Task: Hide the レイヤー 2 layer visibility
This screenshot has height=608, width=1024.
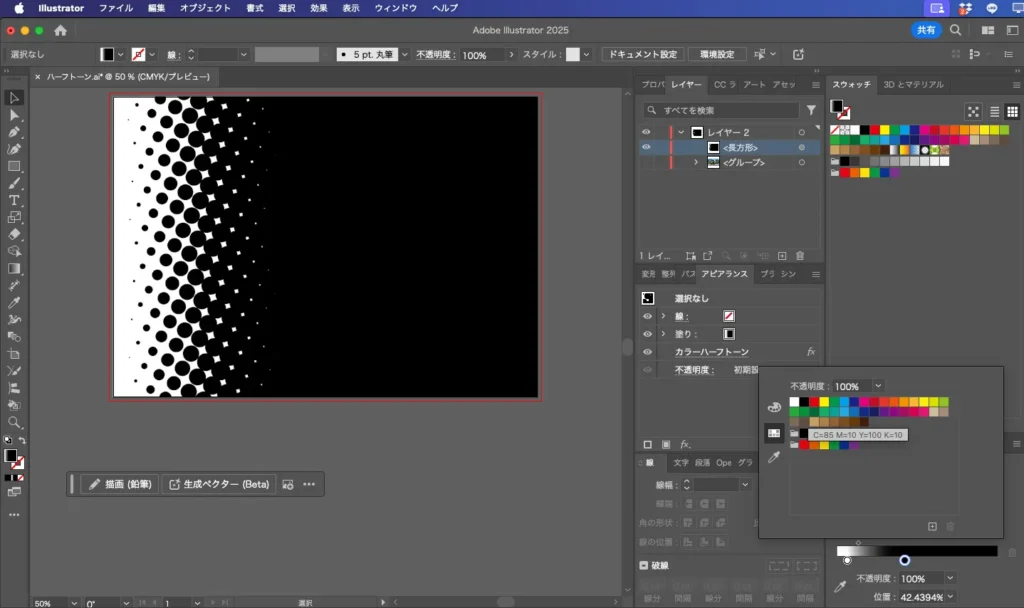Action: click(x=646, y=132)
